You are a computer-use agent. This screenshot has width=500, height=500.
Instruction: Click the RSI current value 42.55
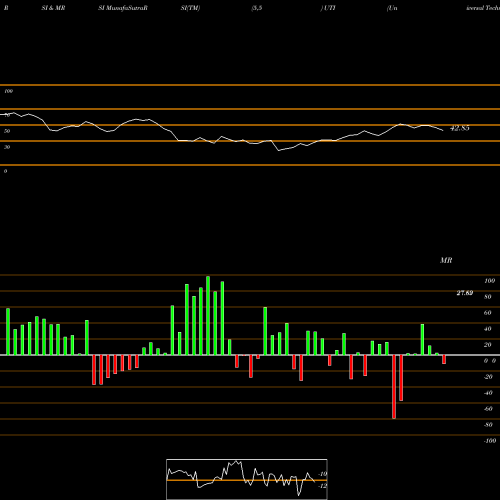click(x=460, y=128)
